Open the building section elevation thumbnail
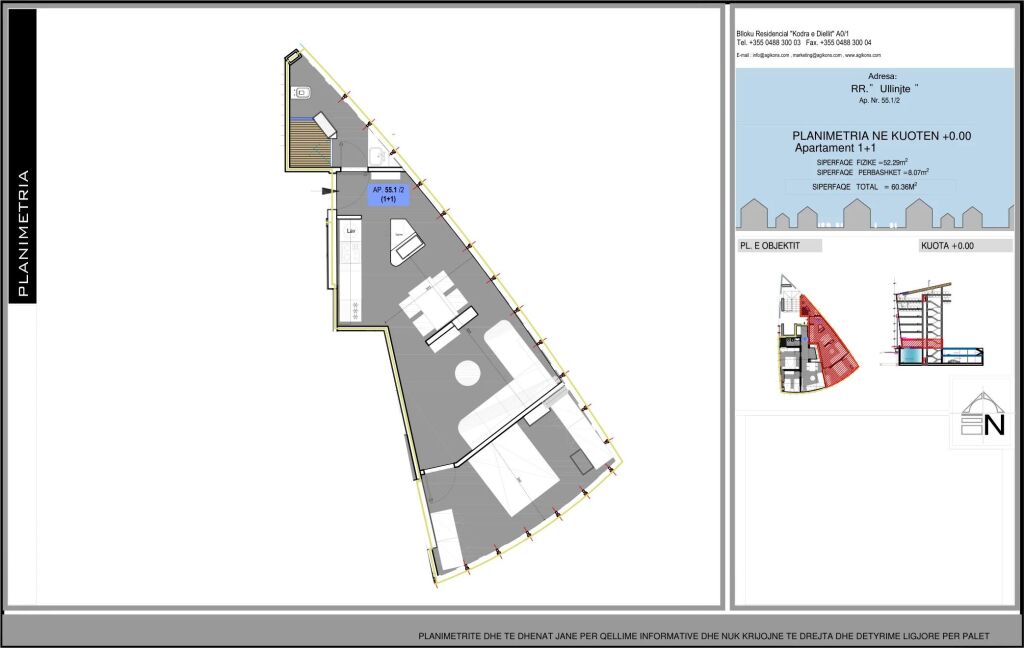This screenshot has height=648, width=1024. (938, 324)
